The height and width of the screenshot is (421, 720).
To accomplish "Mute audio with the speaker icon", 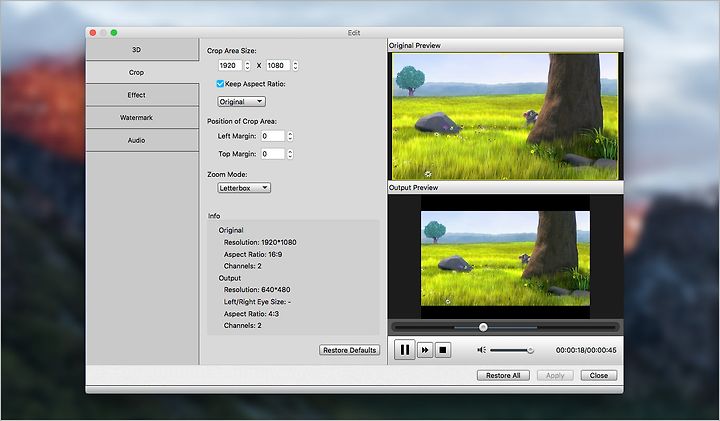I will tap(481, 350).
